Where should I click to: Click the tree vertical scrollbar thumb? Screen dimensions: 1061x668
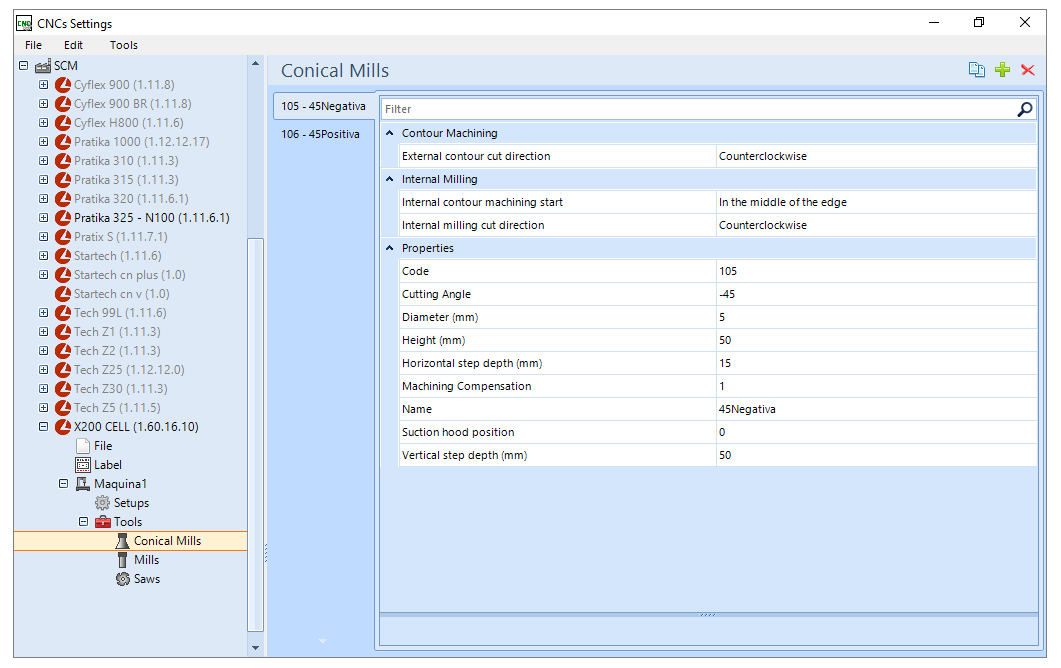point(255,434)
